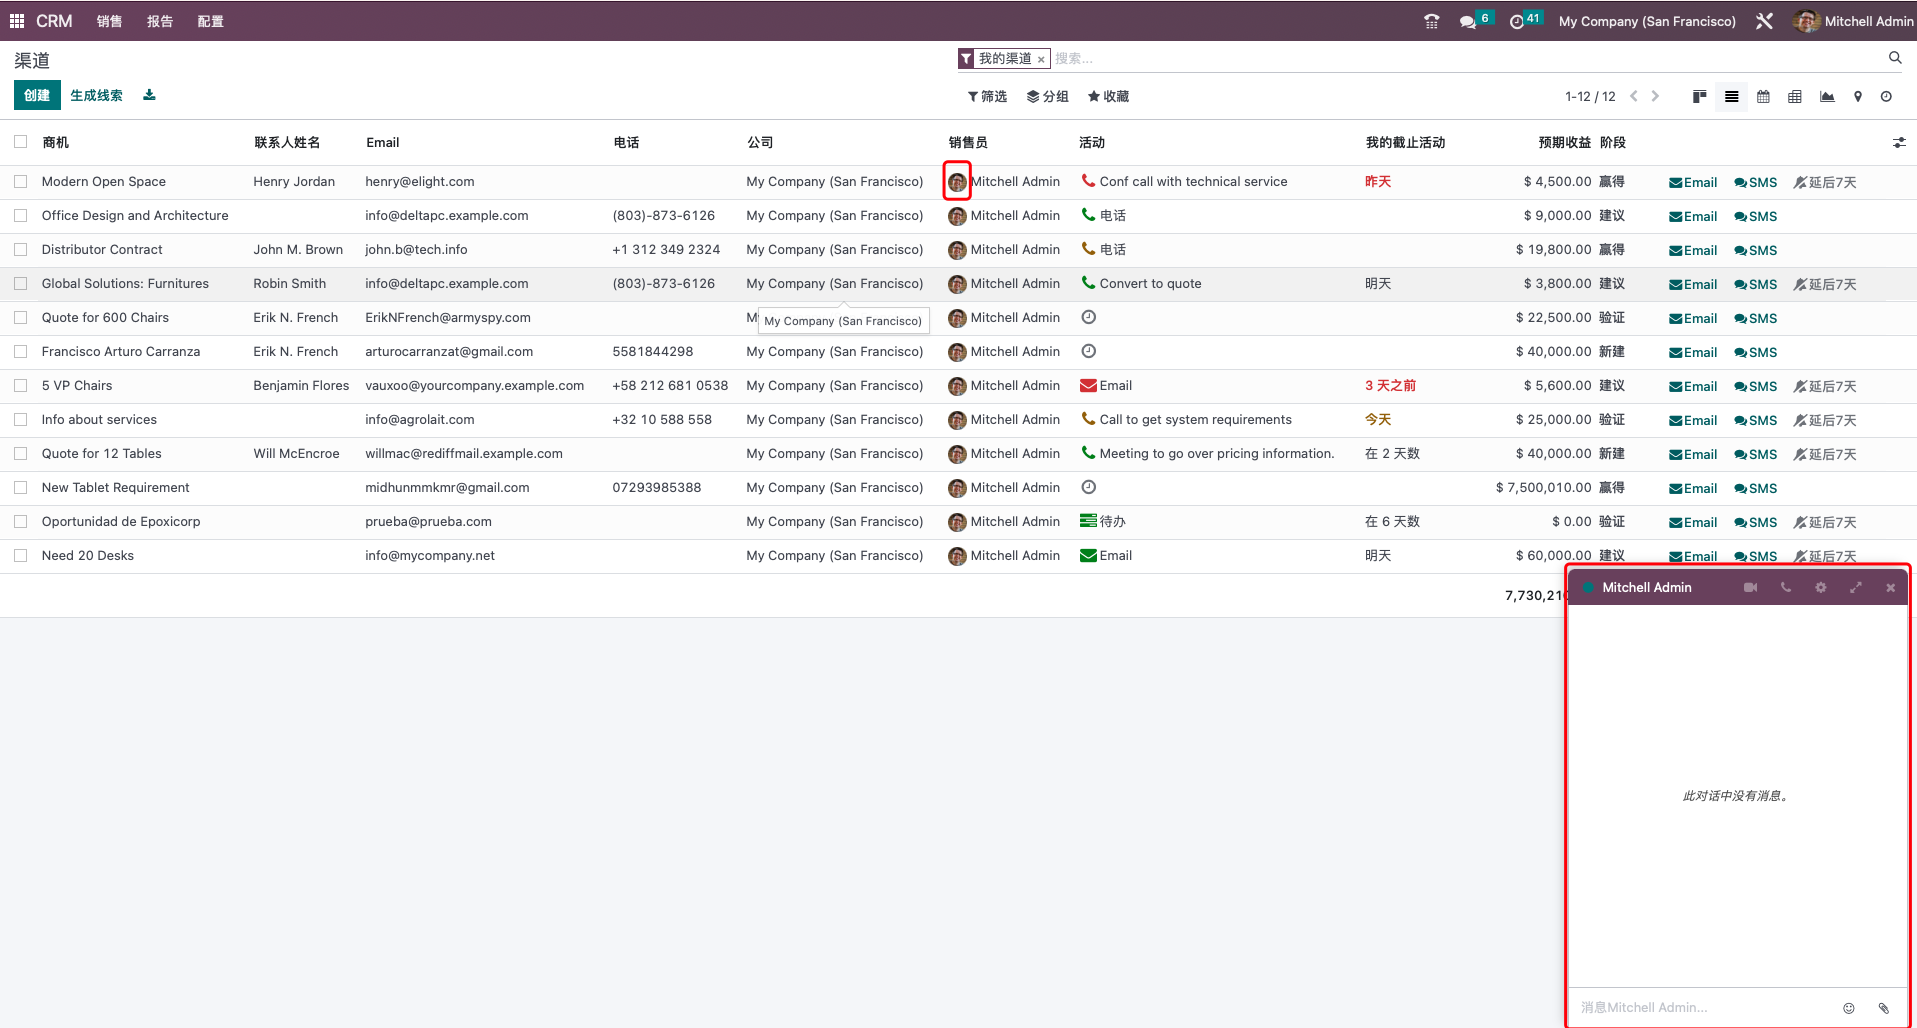Check the Need 20 Desks row
This screenshot has height=1028, width=1917.
(x=20, y=555)
